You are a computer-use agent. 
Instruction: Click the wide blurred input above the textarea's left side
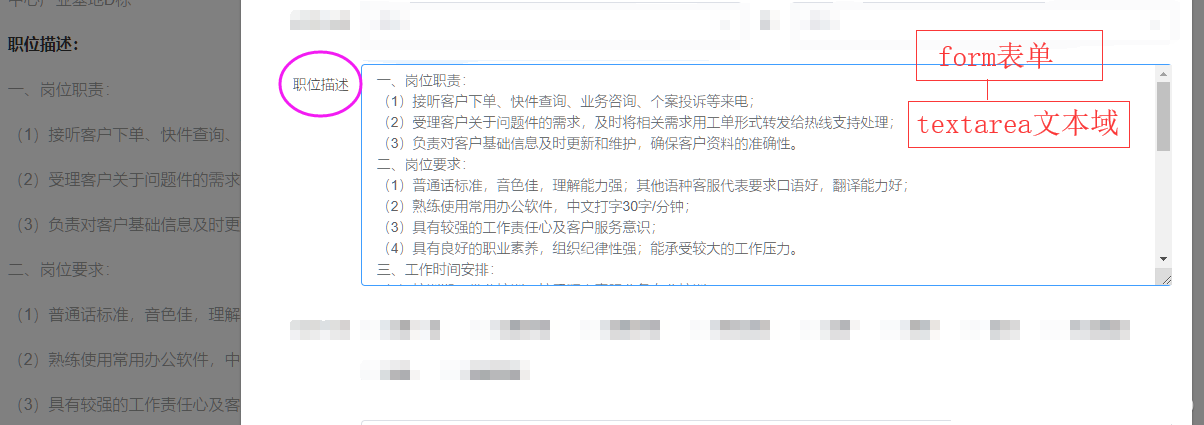pos(551,21)
